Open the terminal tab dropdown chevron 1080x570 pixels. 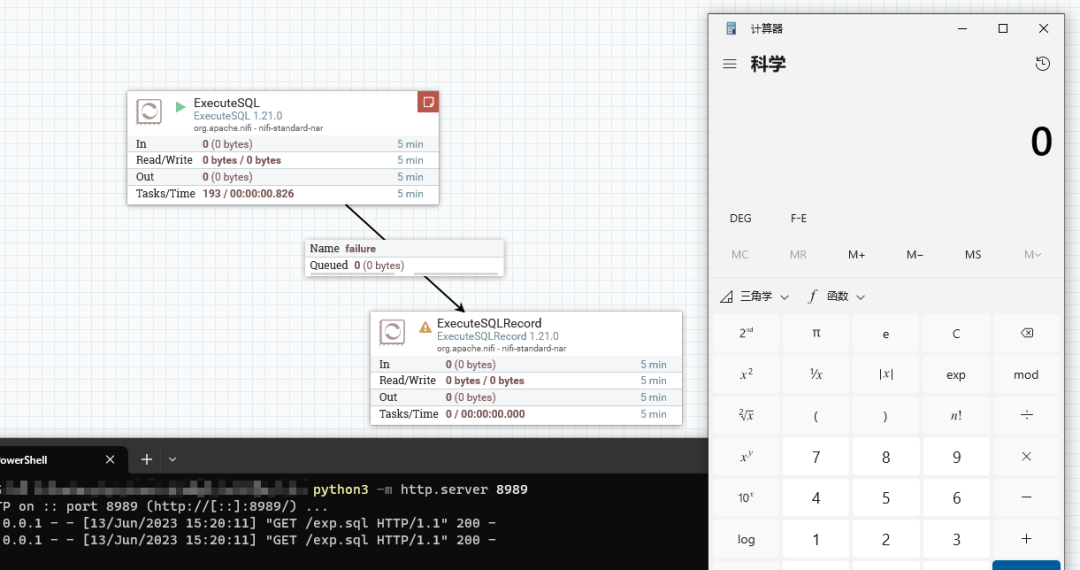coord(172,459)
